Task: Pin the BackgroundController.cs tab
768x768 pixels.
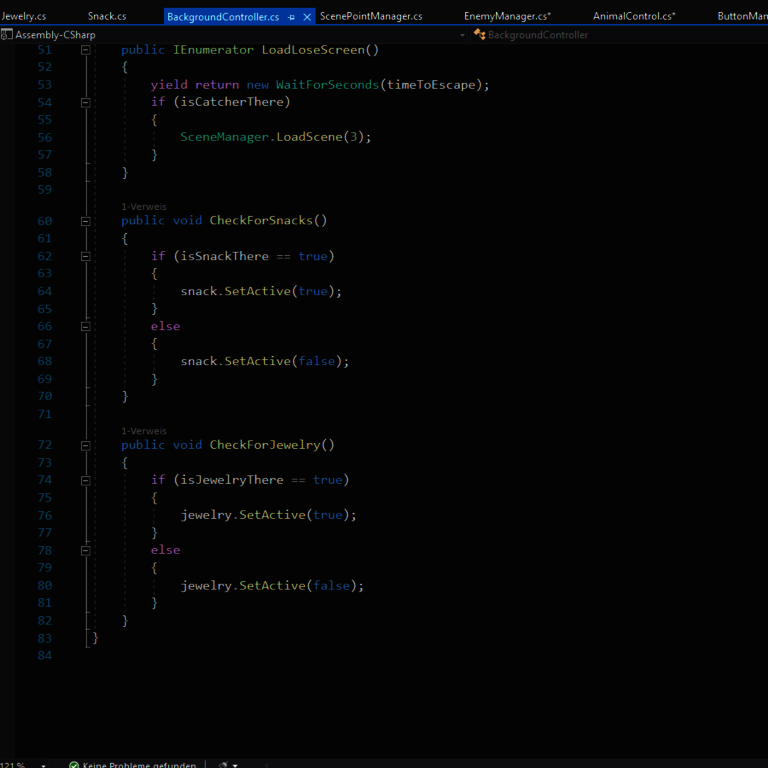Action: coord(291,17)
